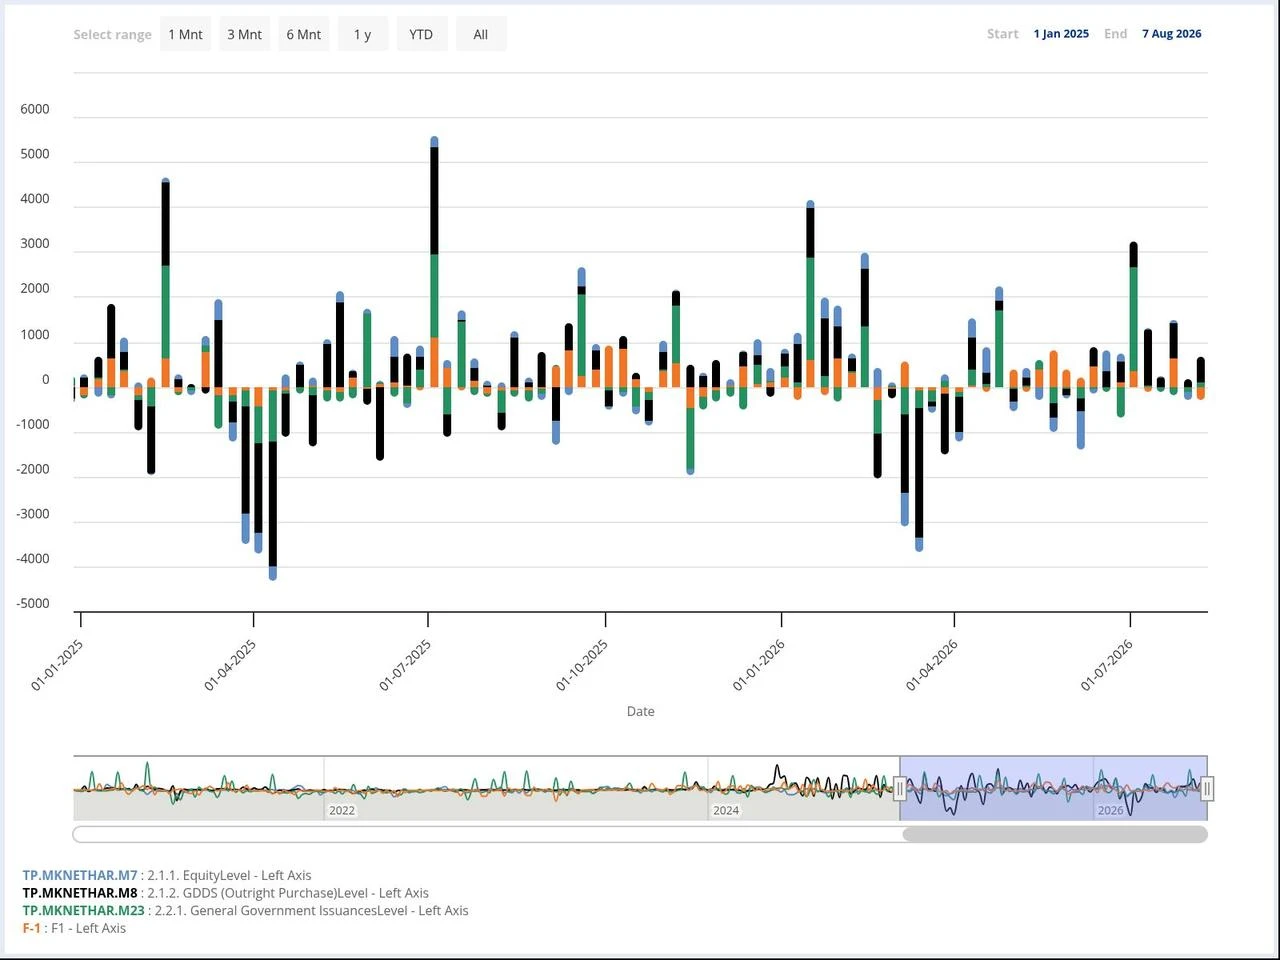This screenshot has height=960, width=1280.
Task: Toggle TP.MKNETHAR.M7 EquityLevel legend series
Action: click(167, 875)
